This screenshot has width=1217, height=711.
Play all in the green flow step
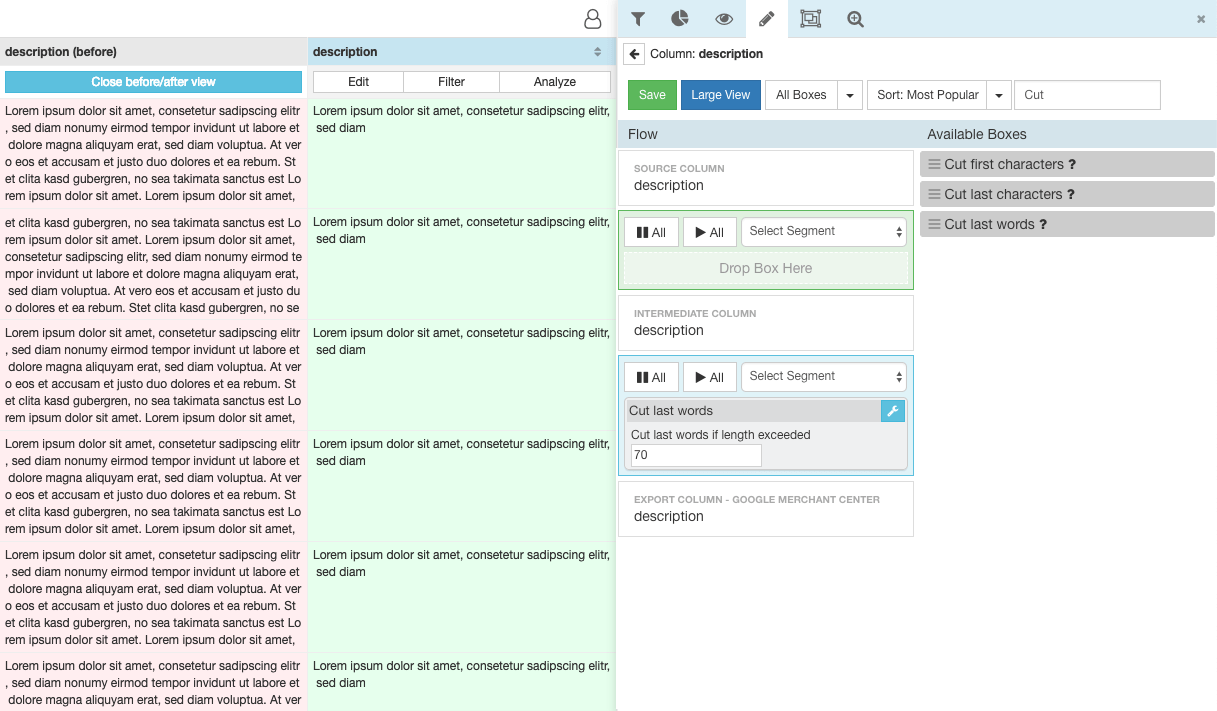tap(709, 232)
